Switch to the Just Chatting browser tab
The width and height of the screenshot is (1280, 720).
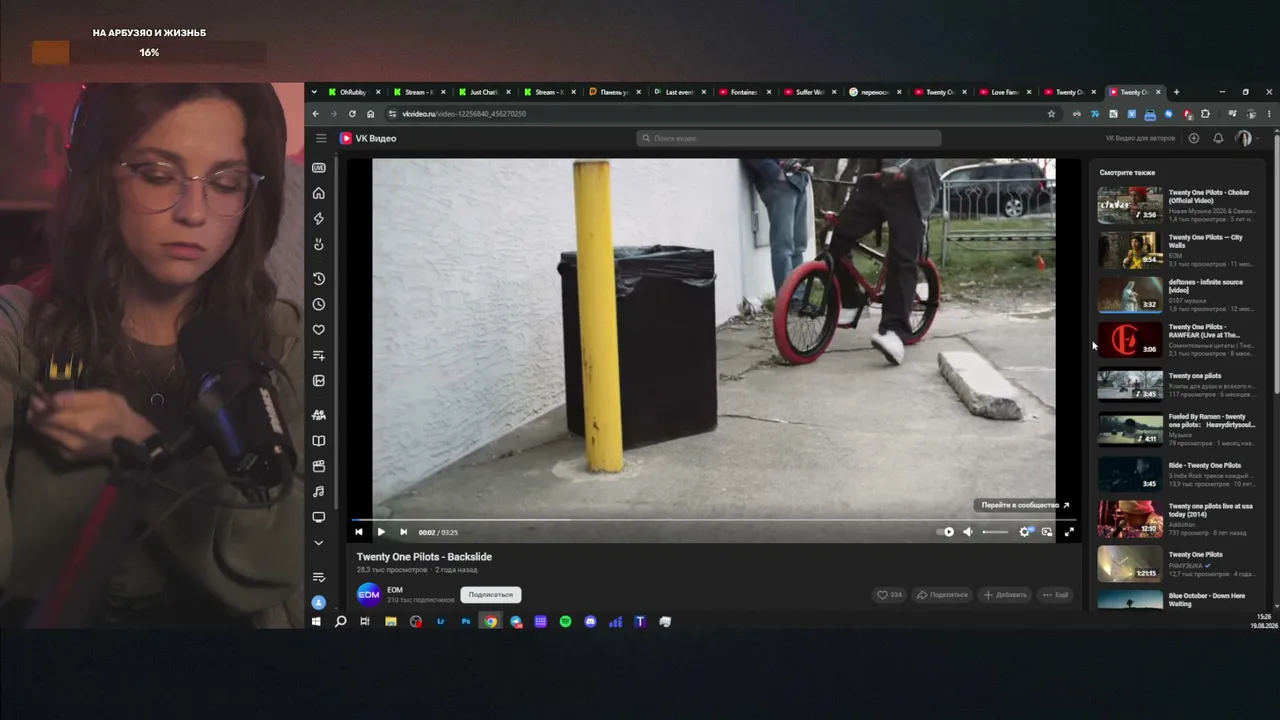[484, 92]
